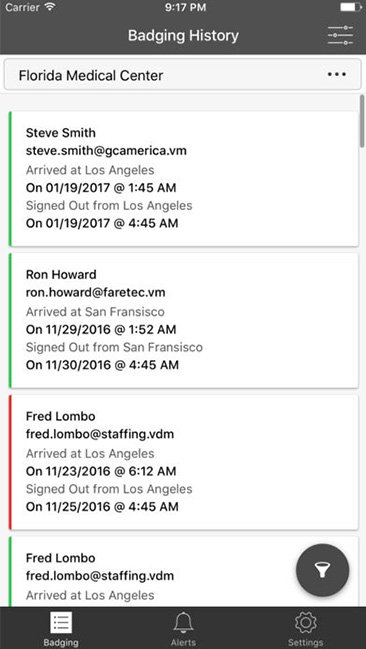This screenshot has width=366, height=649.
Task: Tap the Wi-Fi status icon
Action: point(50,7)
